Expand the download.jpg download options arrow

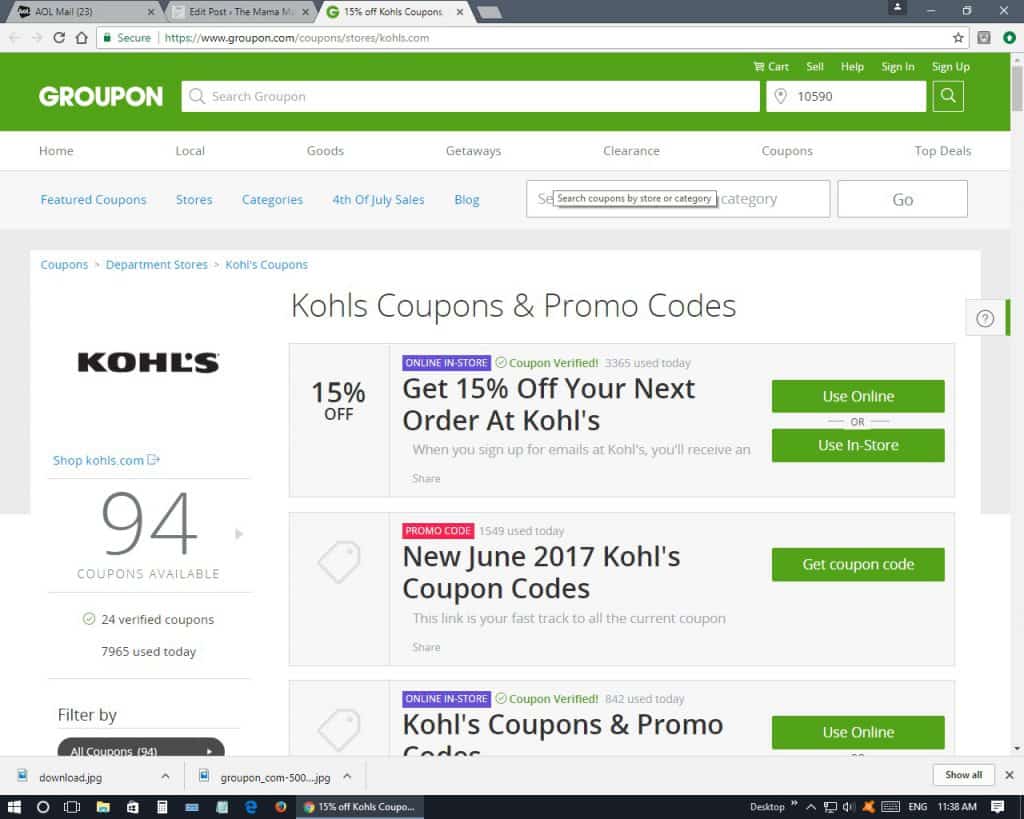[x=165, y=777]
